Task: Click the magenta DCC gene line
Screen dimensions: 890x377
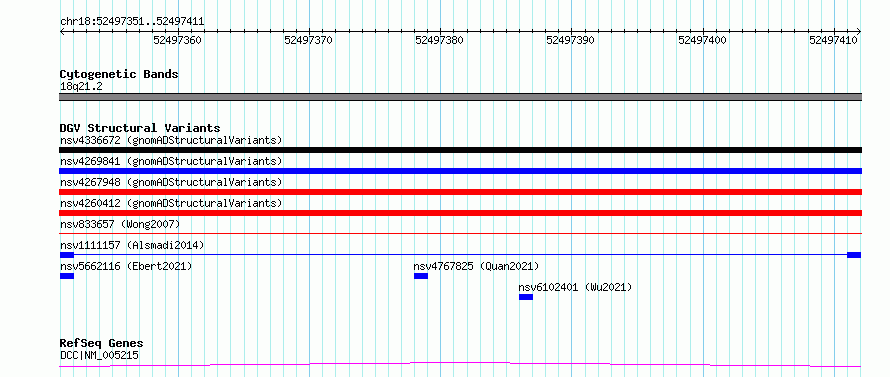Action: pyautogui.click(x=460, y=364)
